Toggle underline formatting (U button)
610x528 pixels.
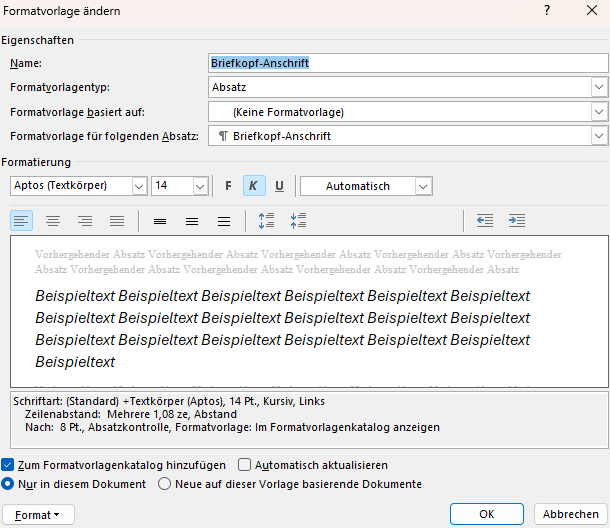point(279,186)
